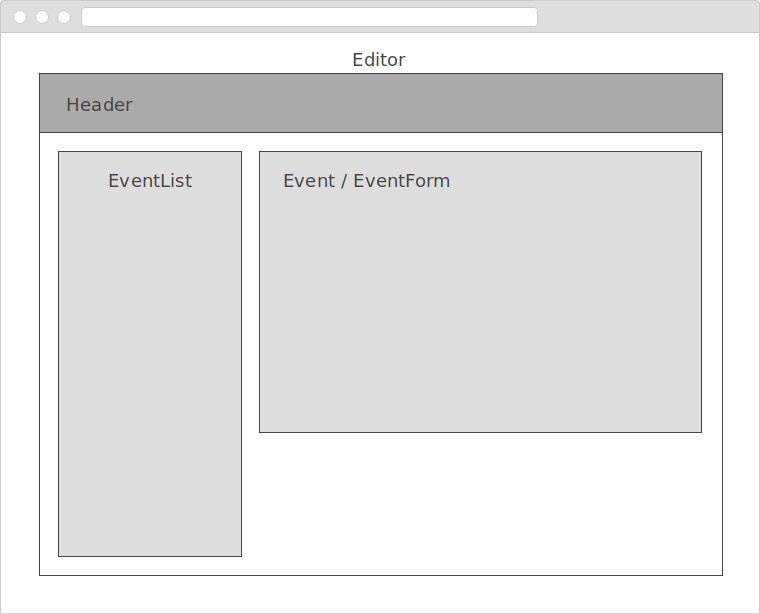Click the second window control circle
Screen dimensions: 760x614
pyautogui.click(x=42, y=17)
